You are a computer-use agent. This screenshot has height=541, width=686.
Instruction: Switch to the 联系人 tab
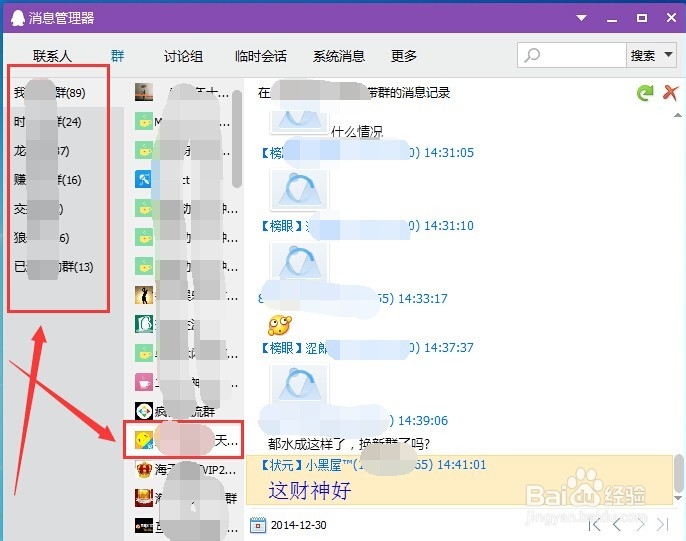[52, 56]
